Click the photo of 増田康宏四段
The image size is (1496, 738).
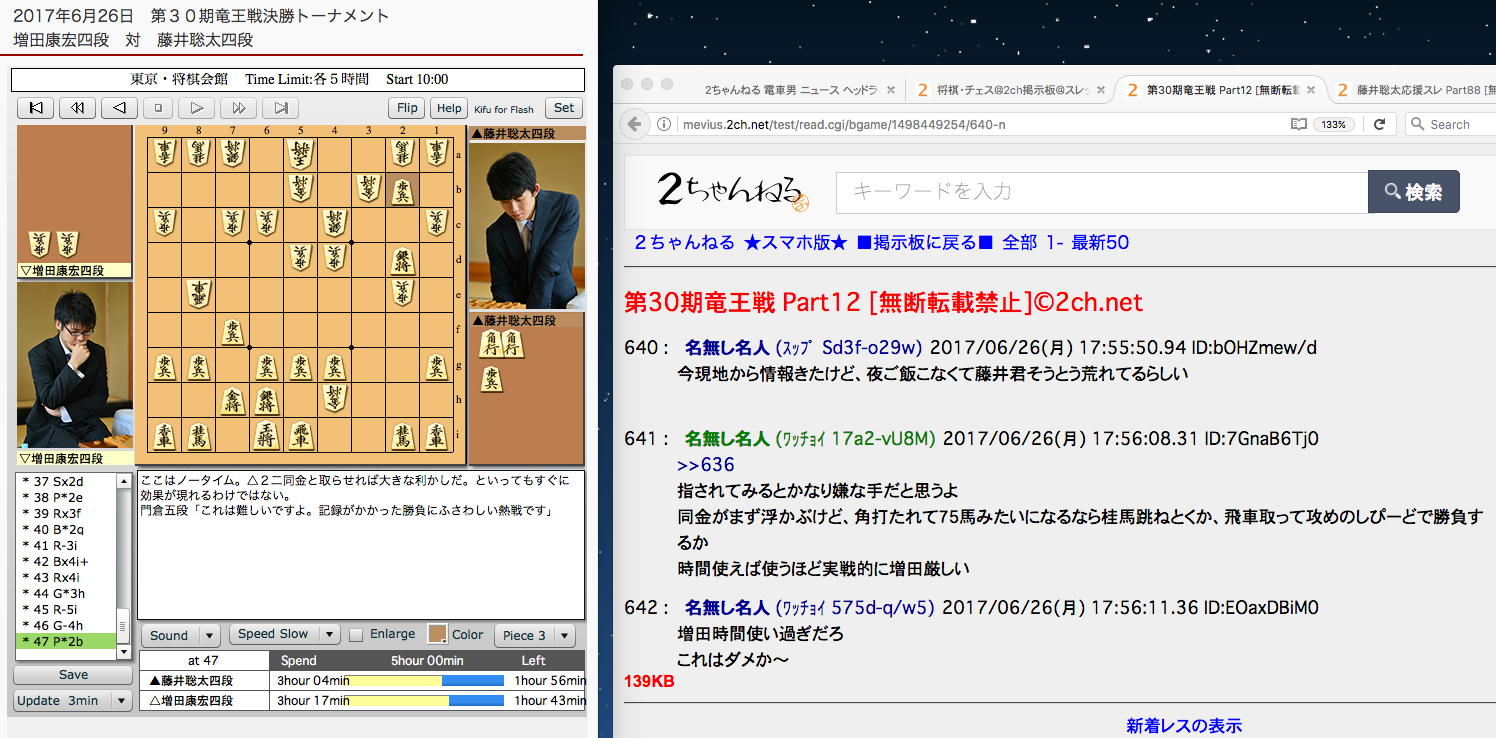[x=75, y=366]
